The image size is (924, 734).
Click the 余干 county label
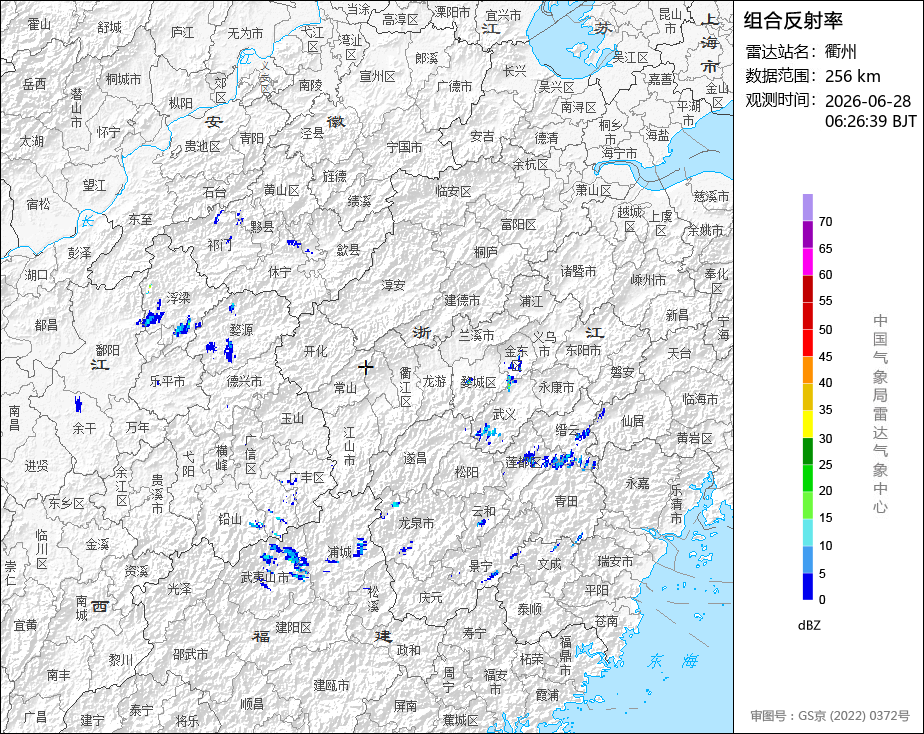pyautogui.click(x=84, y=428)
